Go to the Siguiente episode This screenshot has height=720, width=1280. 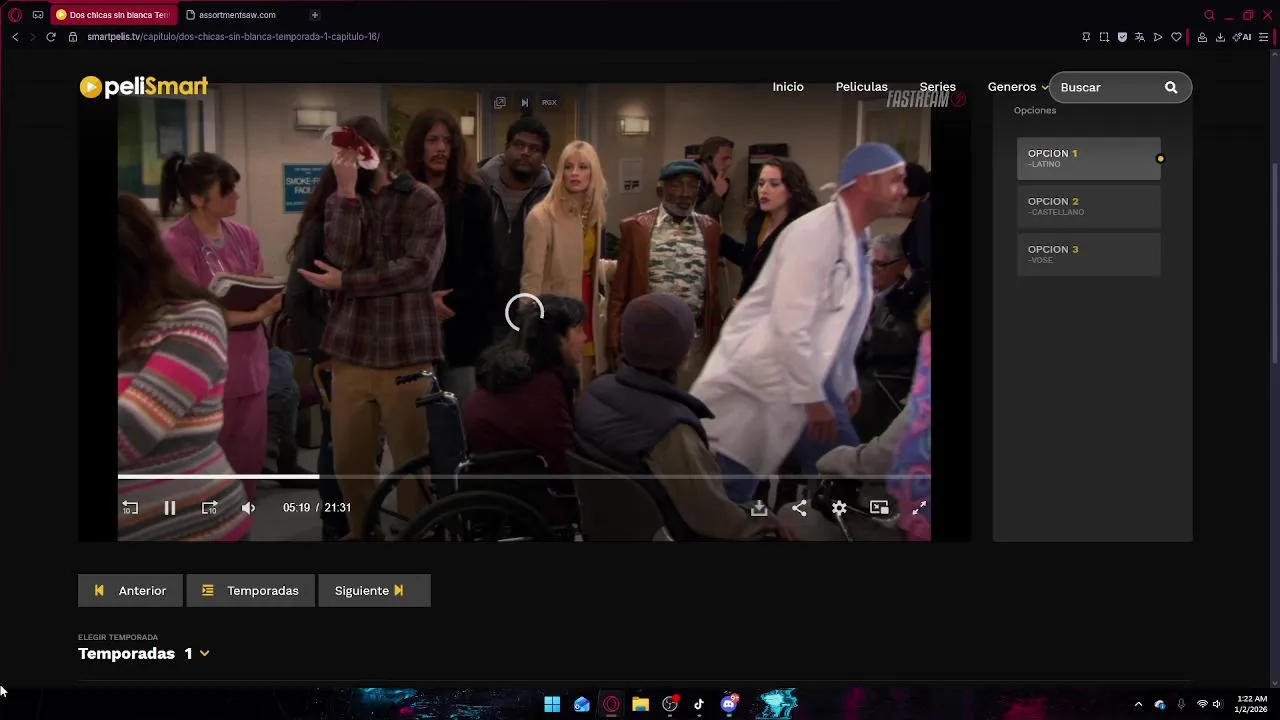(374, 590)
